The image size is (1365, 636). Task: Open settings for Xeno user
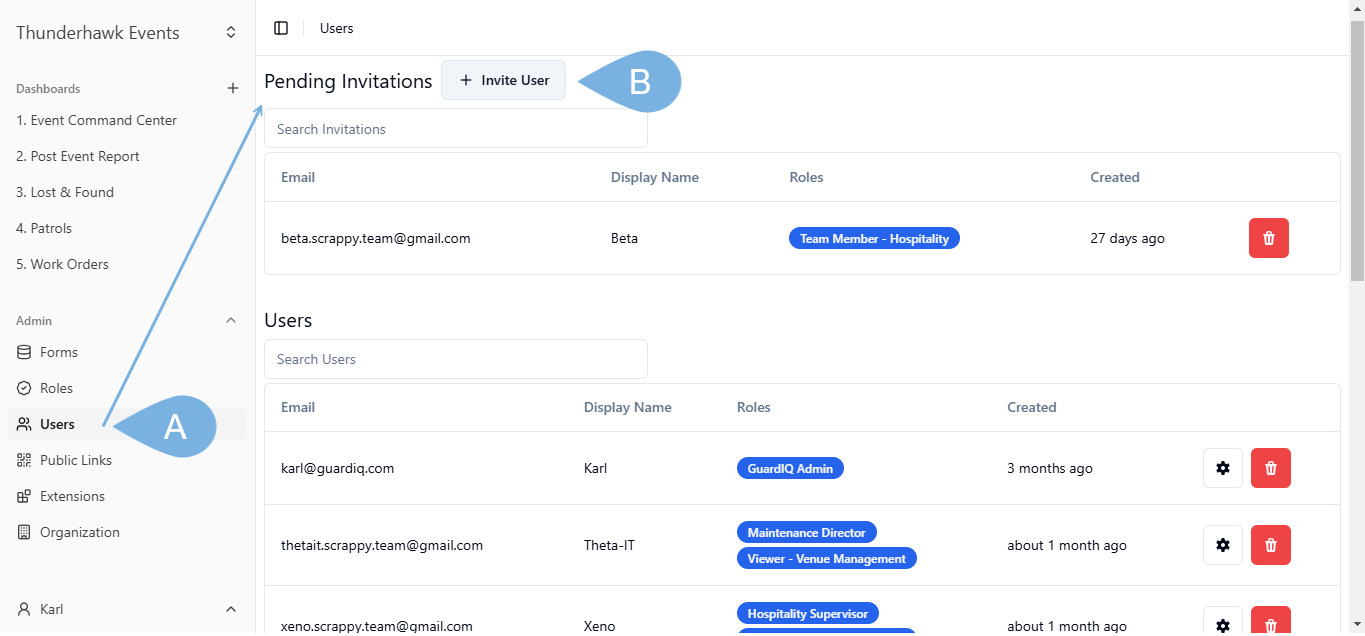(1223, 621)
